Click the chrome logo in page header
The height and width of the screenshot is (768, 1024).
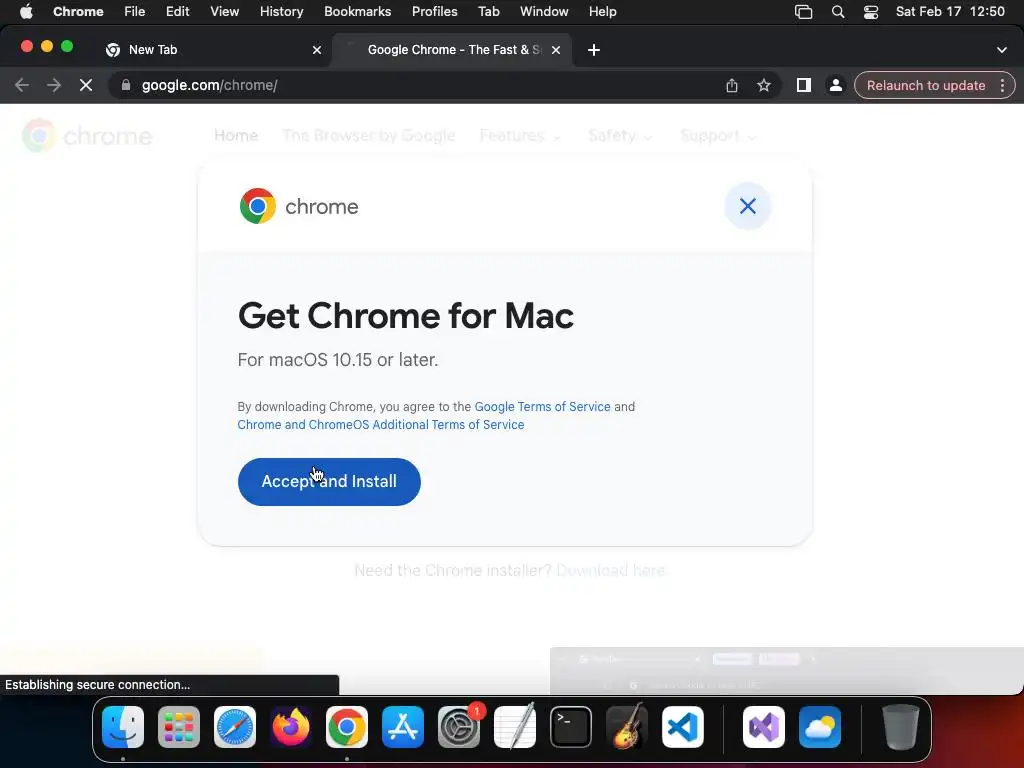[87, 136]
